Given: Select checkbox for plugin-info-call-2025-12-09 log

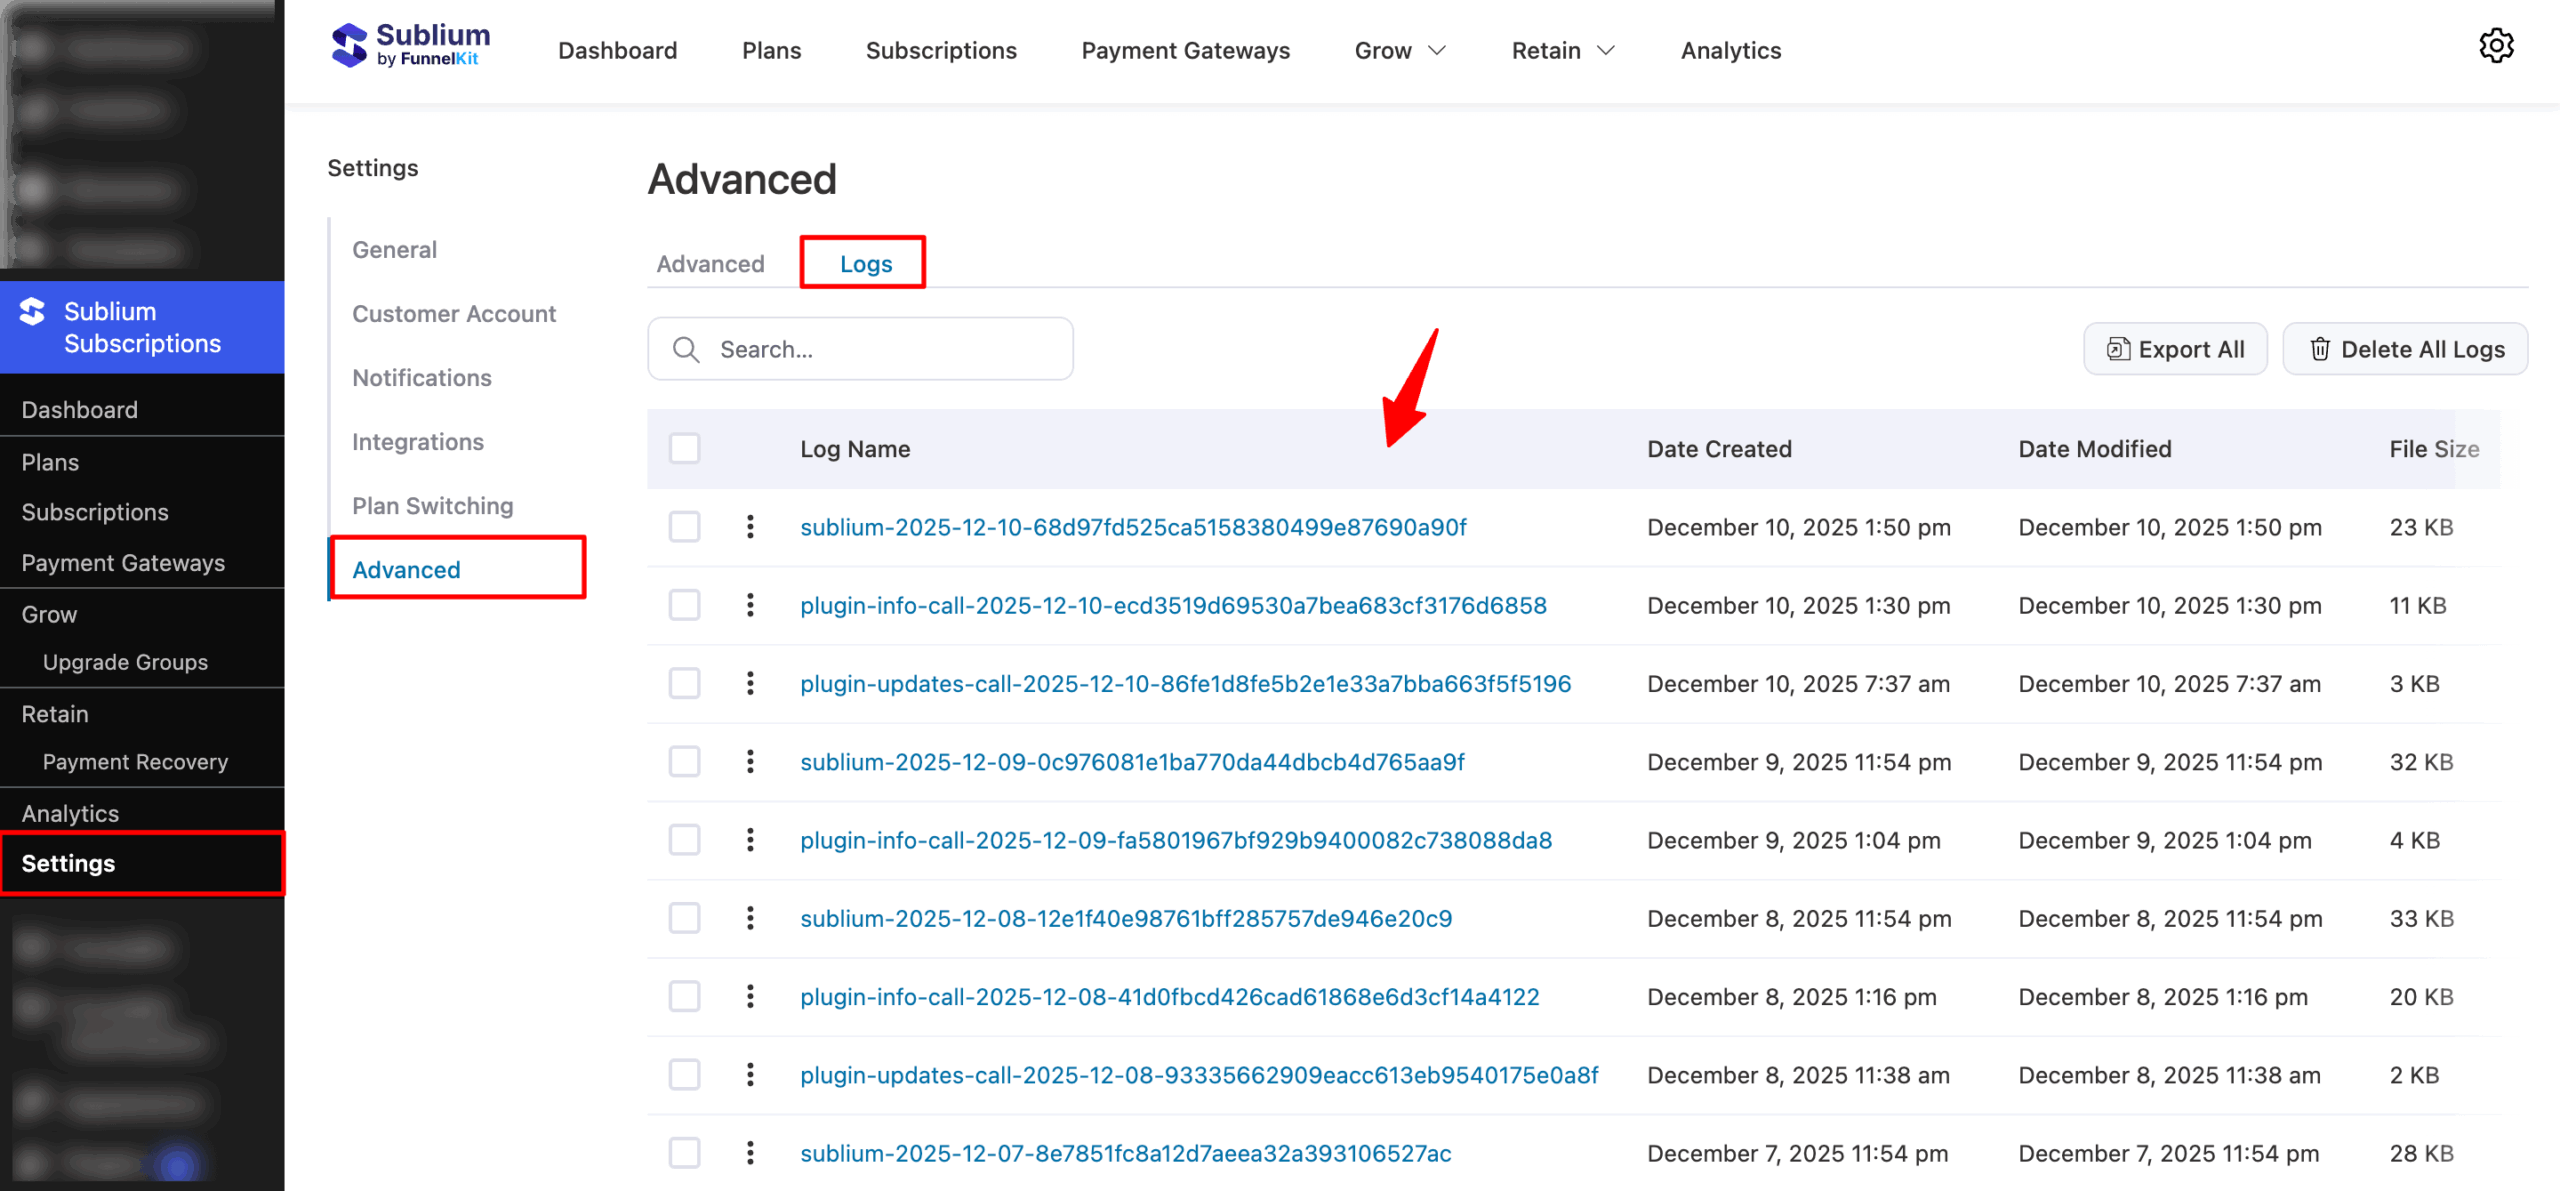Looking at the screenshot, I should (x=685, y=840).
